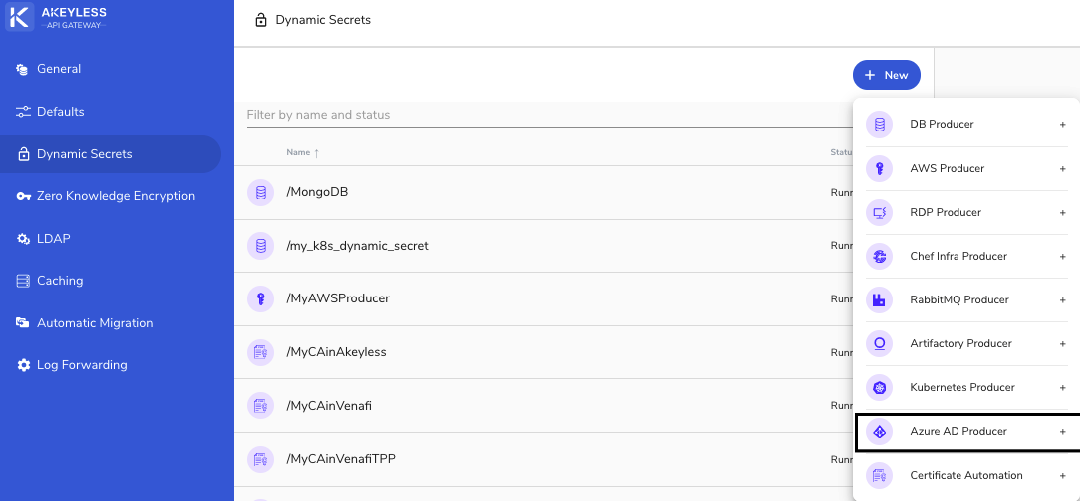Viewport: 1080px width, 501px height.
Task: Click the plus sign beside RDP Producer
Action: (1063, 213)
